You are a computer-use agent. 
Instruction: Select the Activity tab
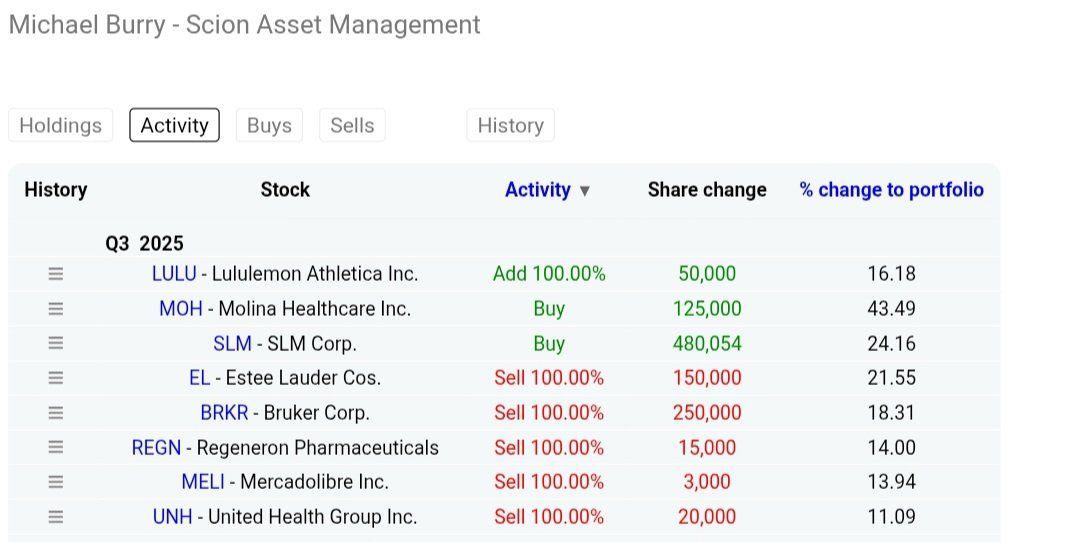point(174,126)
